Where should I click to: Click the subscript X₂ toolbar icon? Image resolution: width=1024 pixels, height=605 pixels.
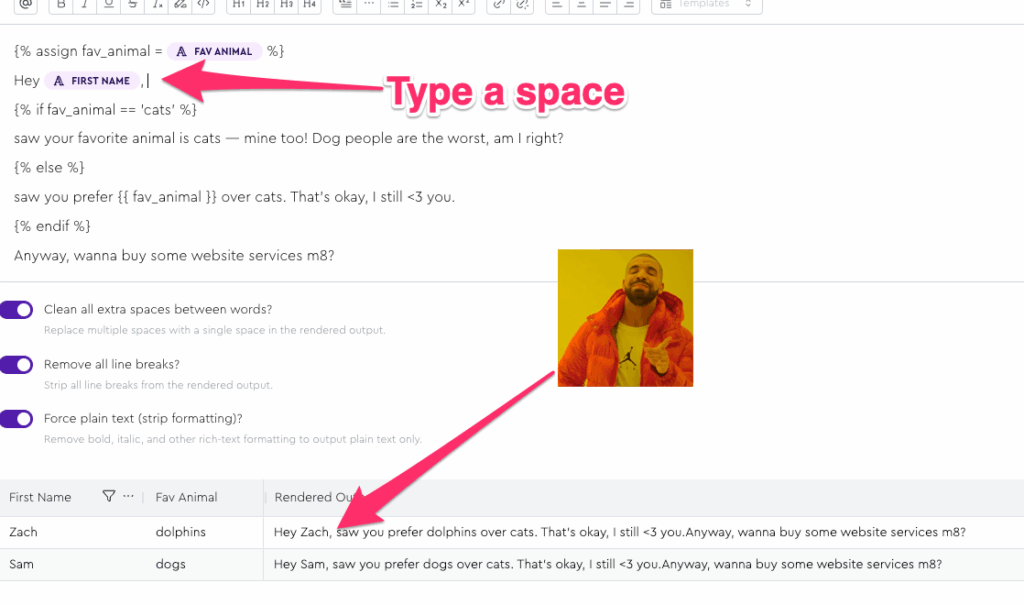click(x=441, y=5)
